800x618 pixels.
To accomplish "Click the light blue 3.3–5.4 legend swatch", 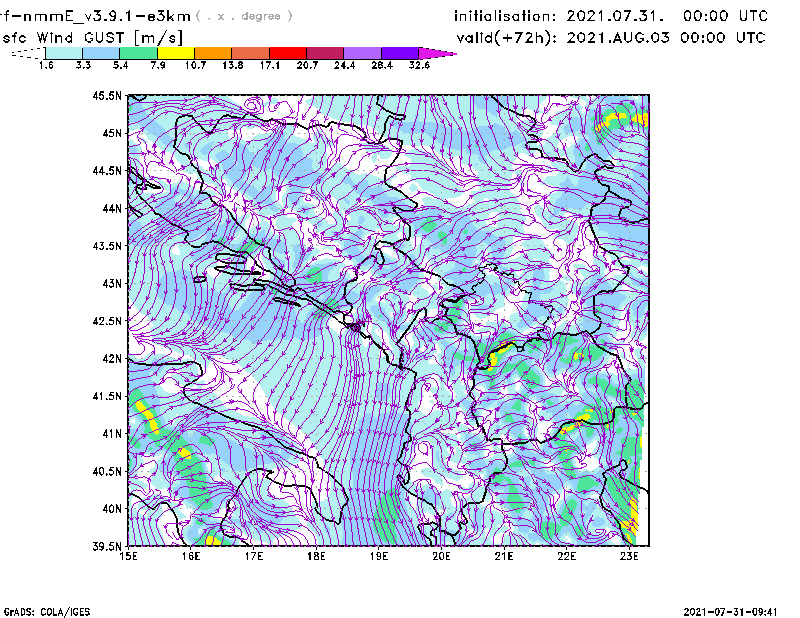I will point(101,53).
